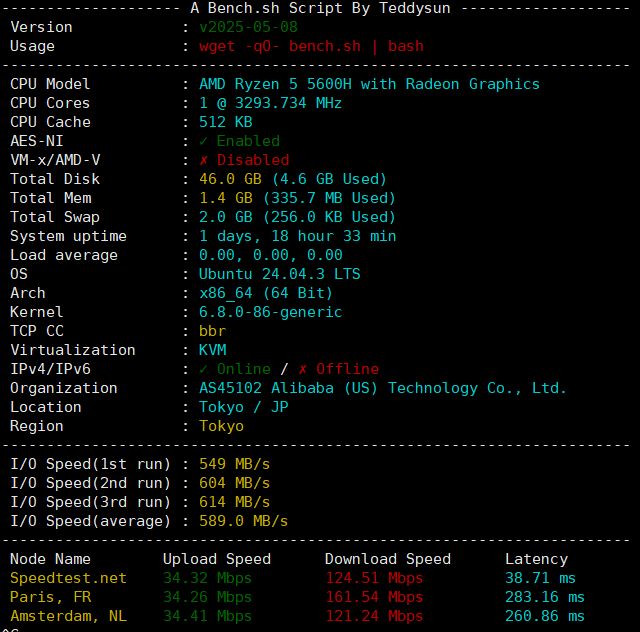Click the green checkmark before Online
This screenshot has height=632, width=640.
click(x=204, y=369)
